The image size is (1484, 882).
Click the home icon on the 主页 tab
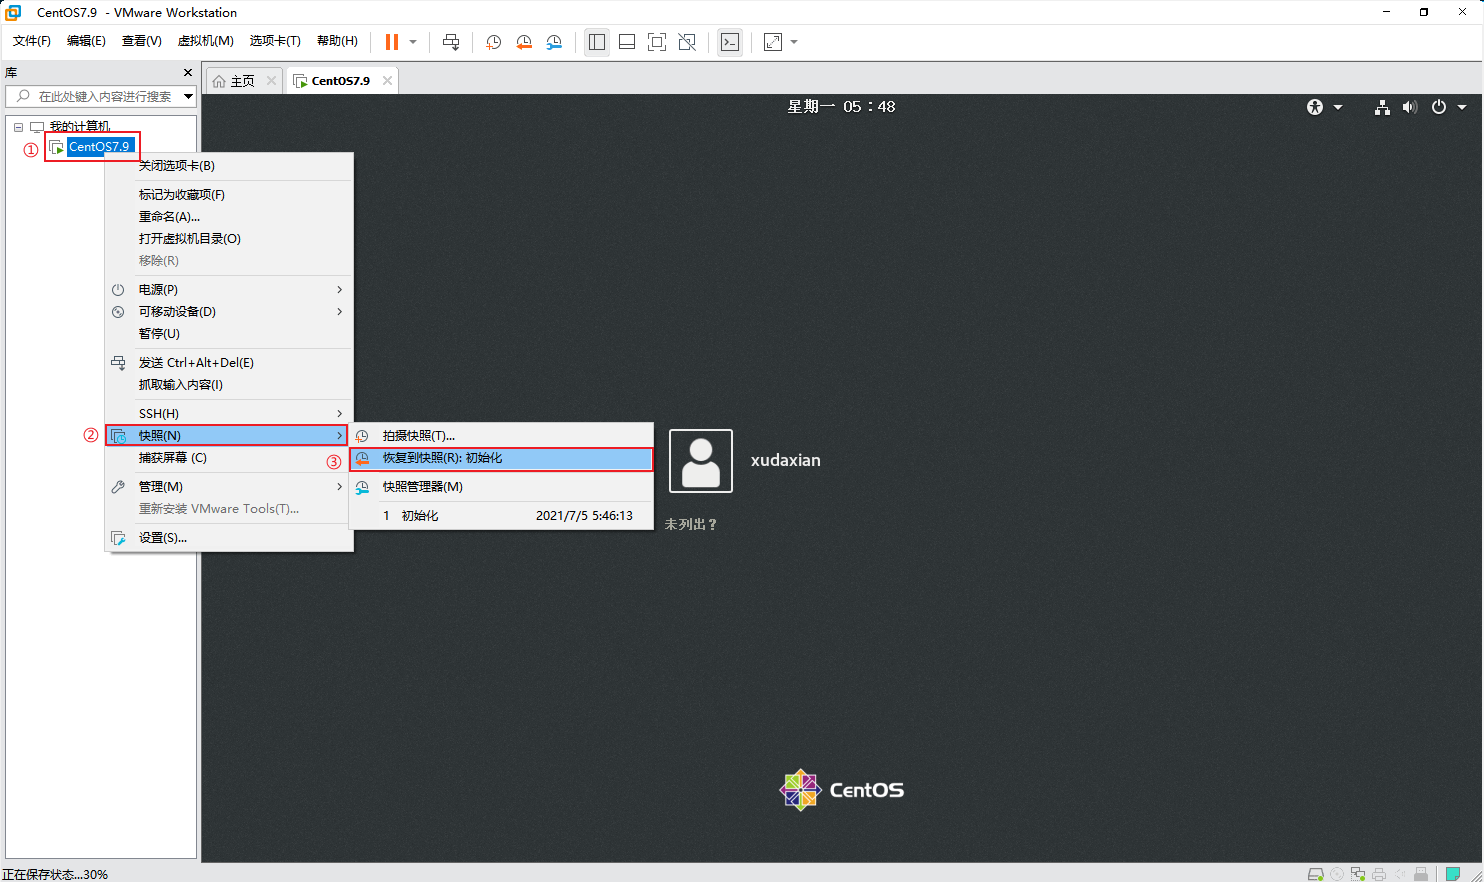pyautogui.click(x=219, y=81)
